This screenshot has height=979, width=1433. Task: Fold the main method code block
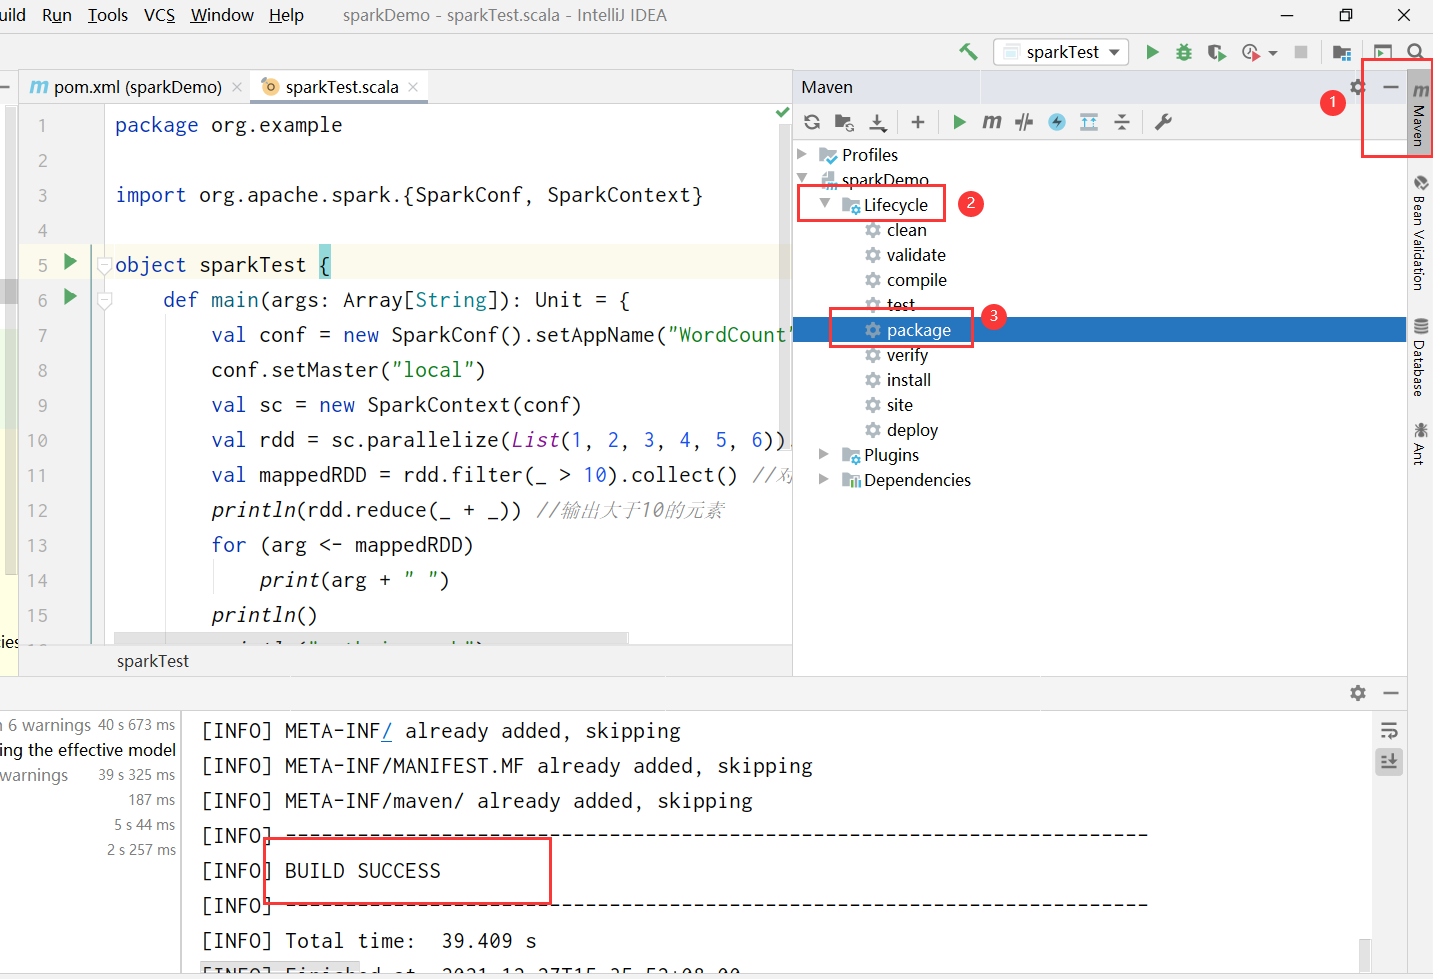coord(104,300)
